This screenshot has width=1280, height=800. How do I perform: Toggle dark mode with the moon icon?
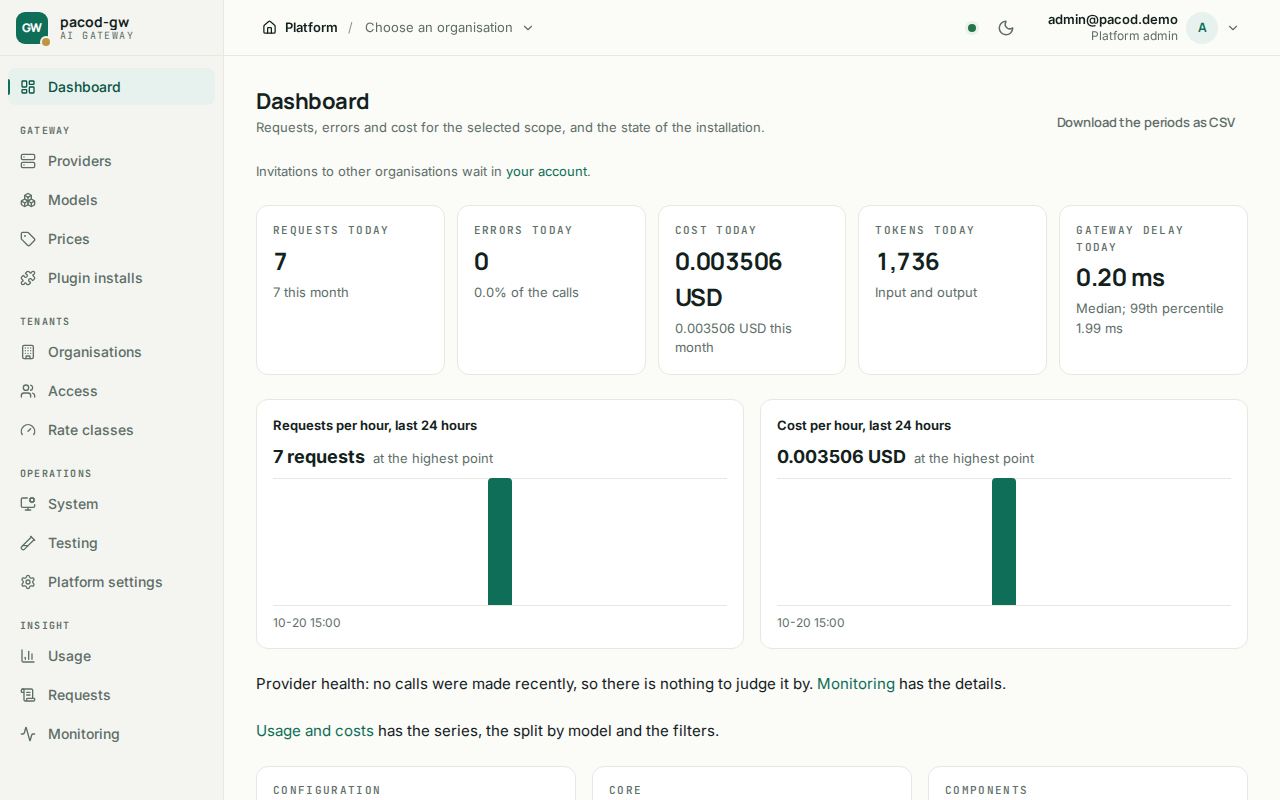coord(1006,28)
